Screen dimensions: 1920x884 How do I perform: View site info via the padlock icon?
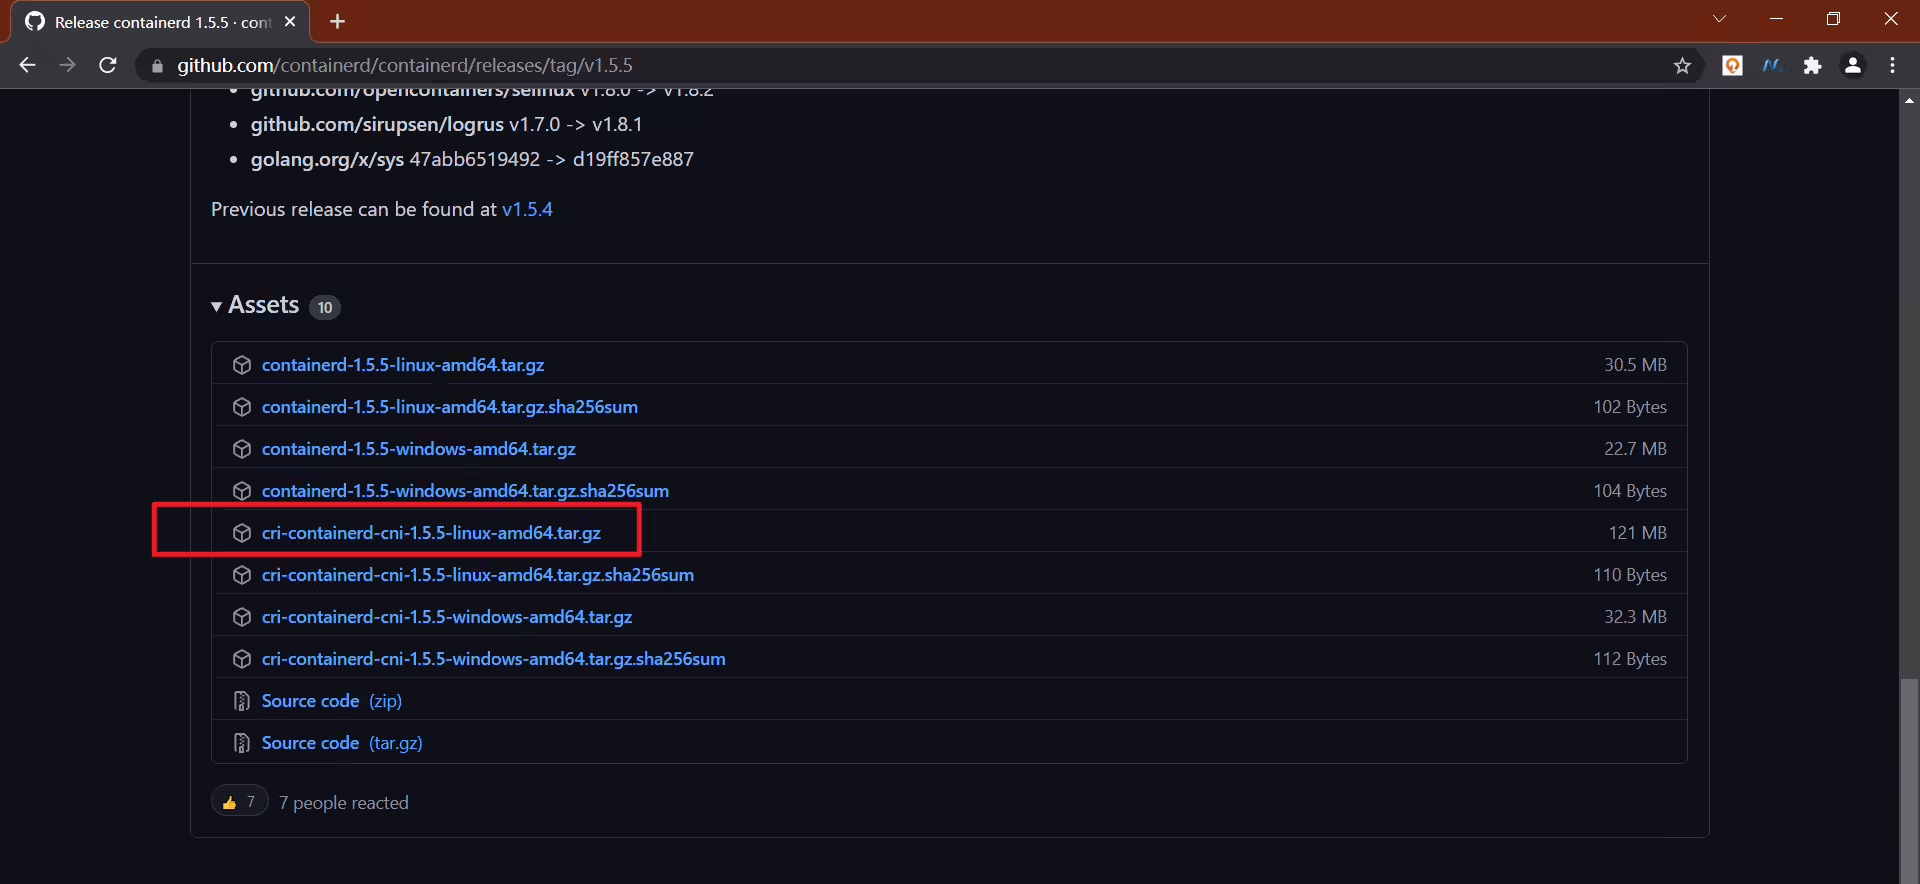point(157,66)
